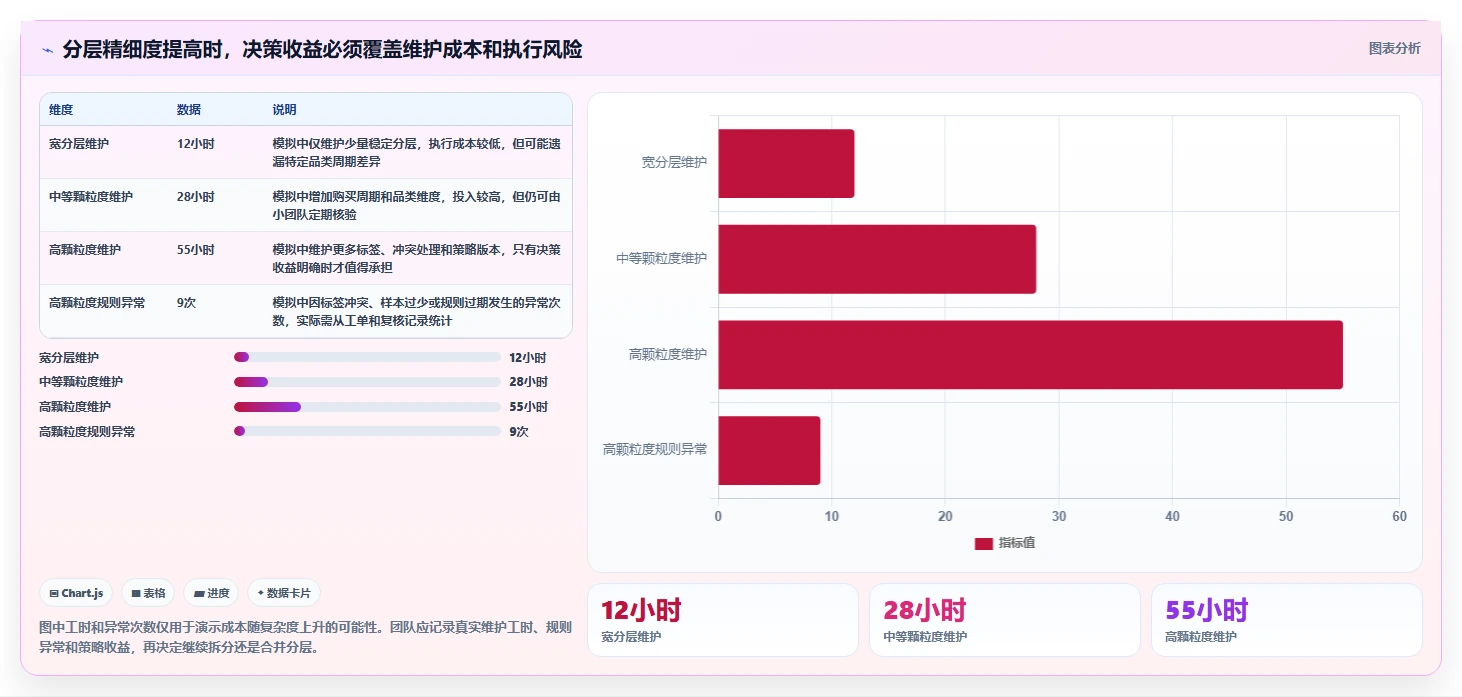This screenshot has height=697, width=1462.
Task: Click the 28小时 table cell
Action: pyautogui.click(x=196, y=197)
